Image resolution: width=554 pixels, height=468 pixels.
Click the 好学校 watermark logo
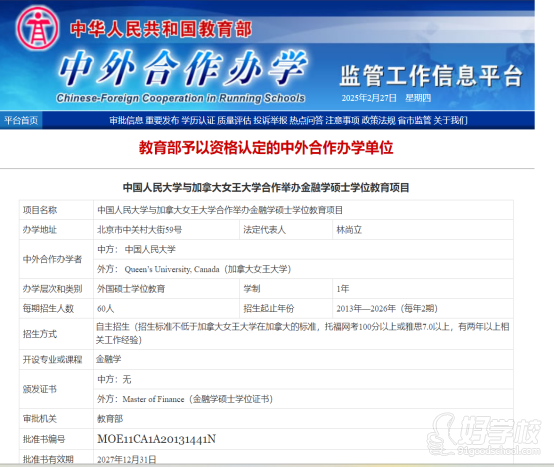tap(484, 434)
